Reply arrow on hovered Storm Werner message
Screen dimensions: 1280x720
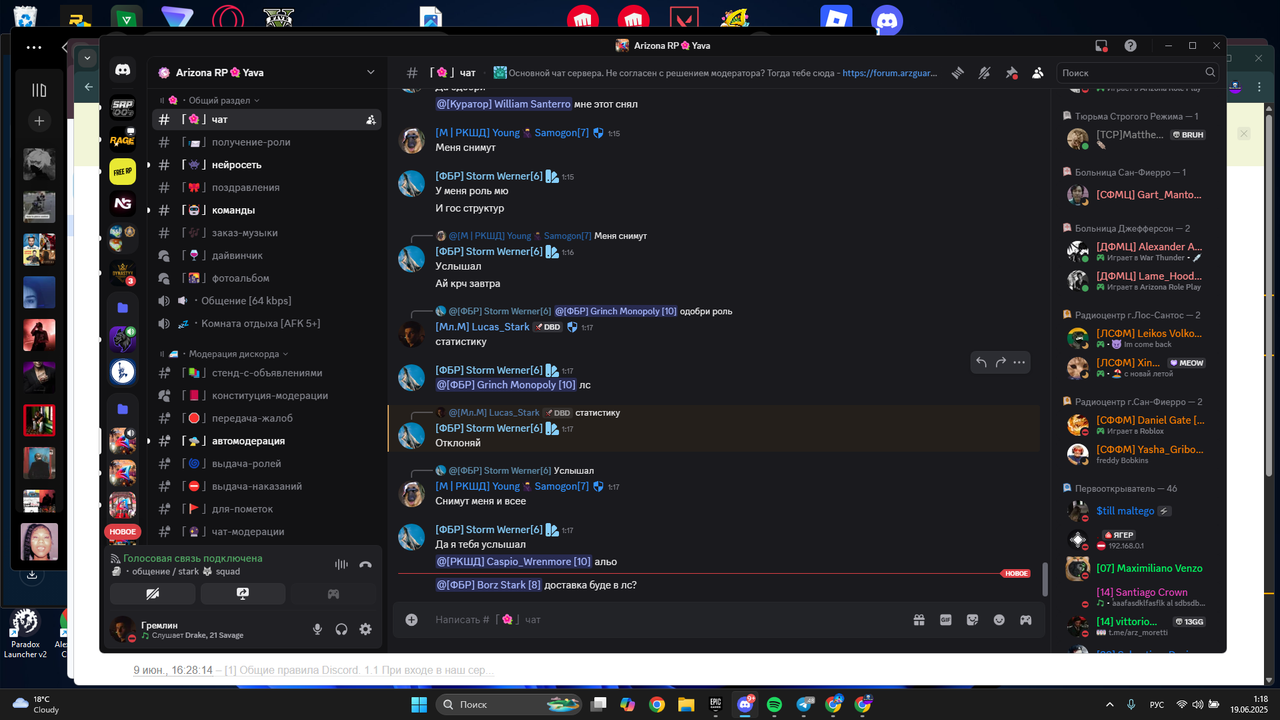pyautogui.click(x=981, y=362)
